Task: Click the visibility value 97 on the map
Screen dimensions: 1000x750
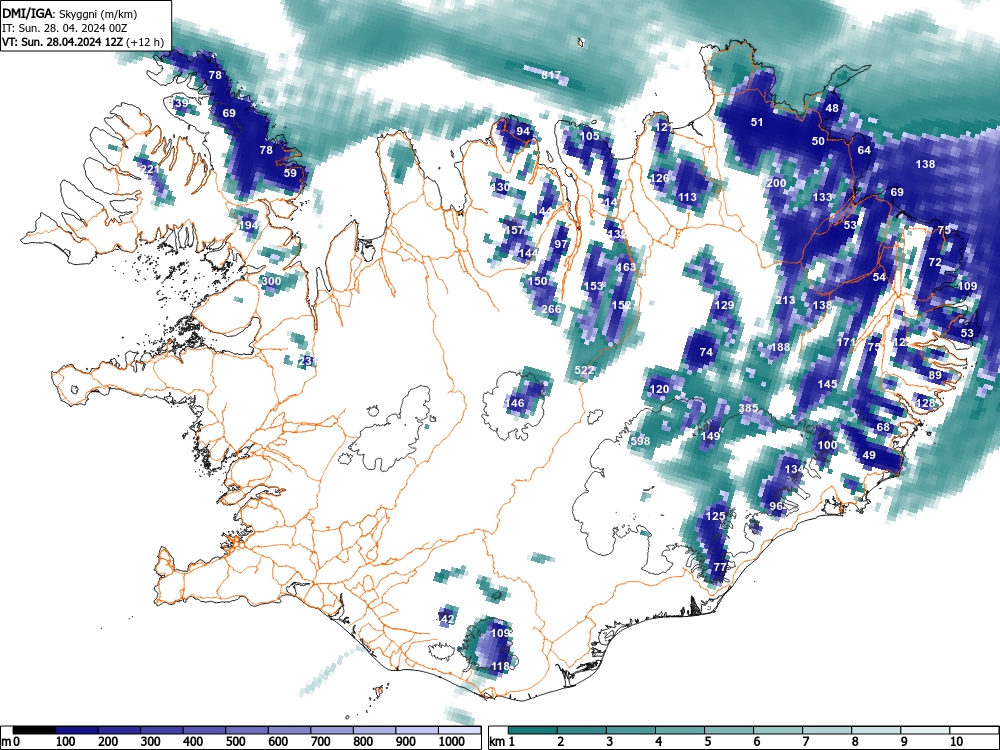Action: pyautogui.click(x=561, y=244)
